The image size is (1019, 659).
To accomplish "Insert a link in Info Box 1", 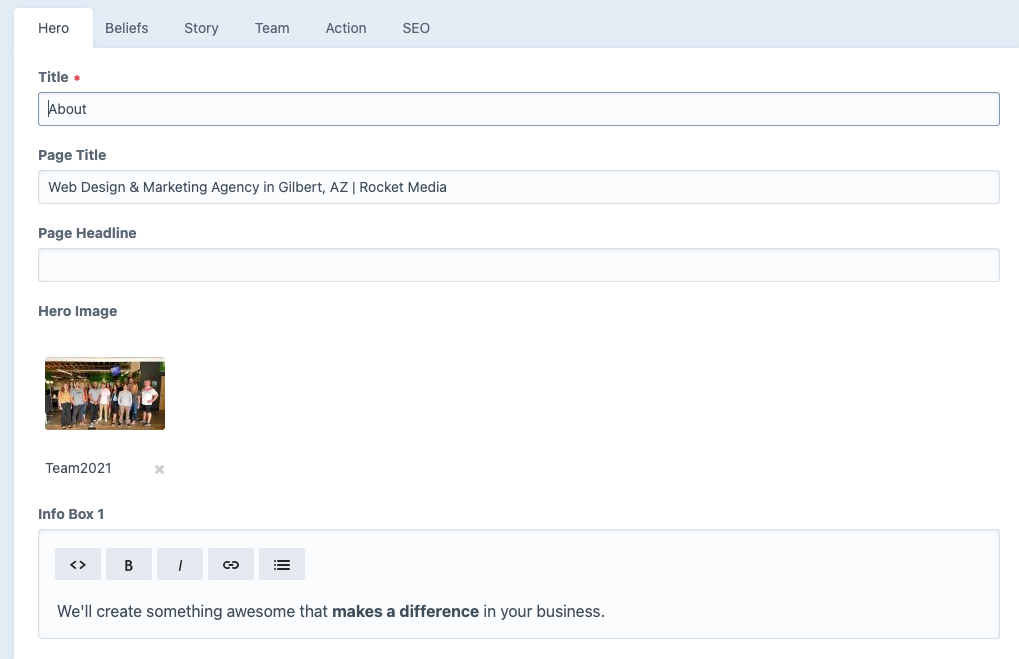I will tap(231, 564).
